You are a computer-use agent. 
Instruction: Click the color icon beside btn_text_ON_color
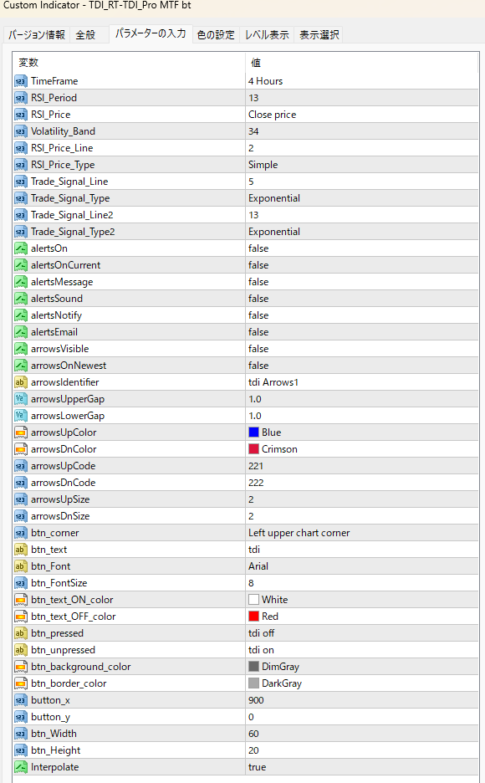20,600
